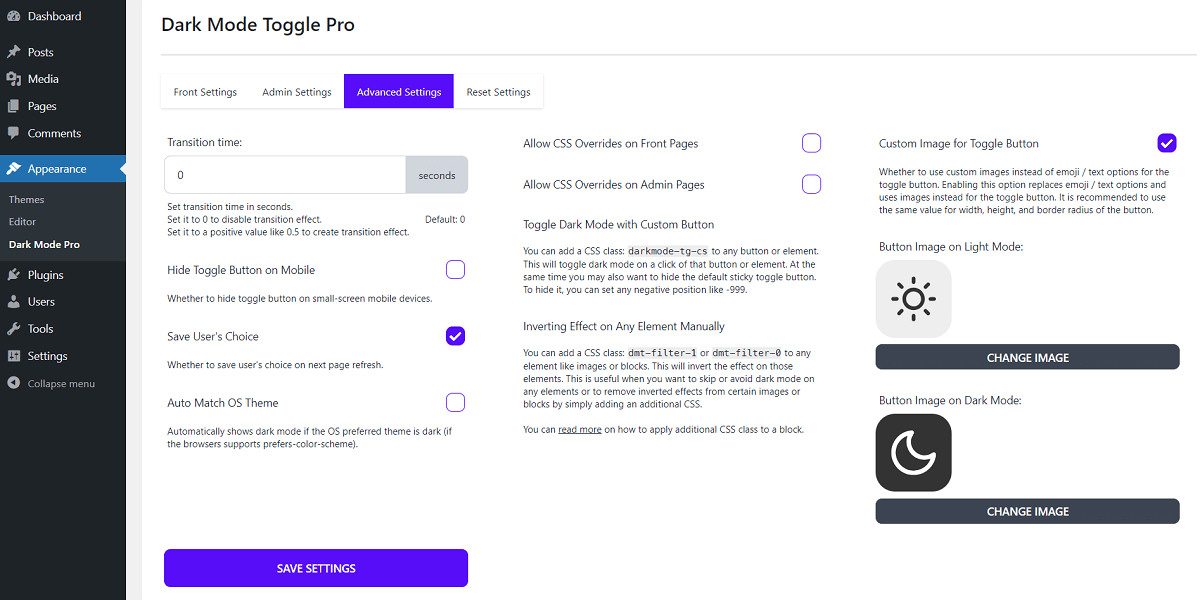Click the Posts pin icon
This screenshot has width=1200, height=600.
14,52
